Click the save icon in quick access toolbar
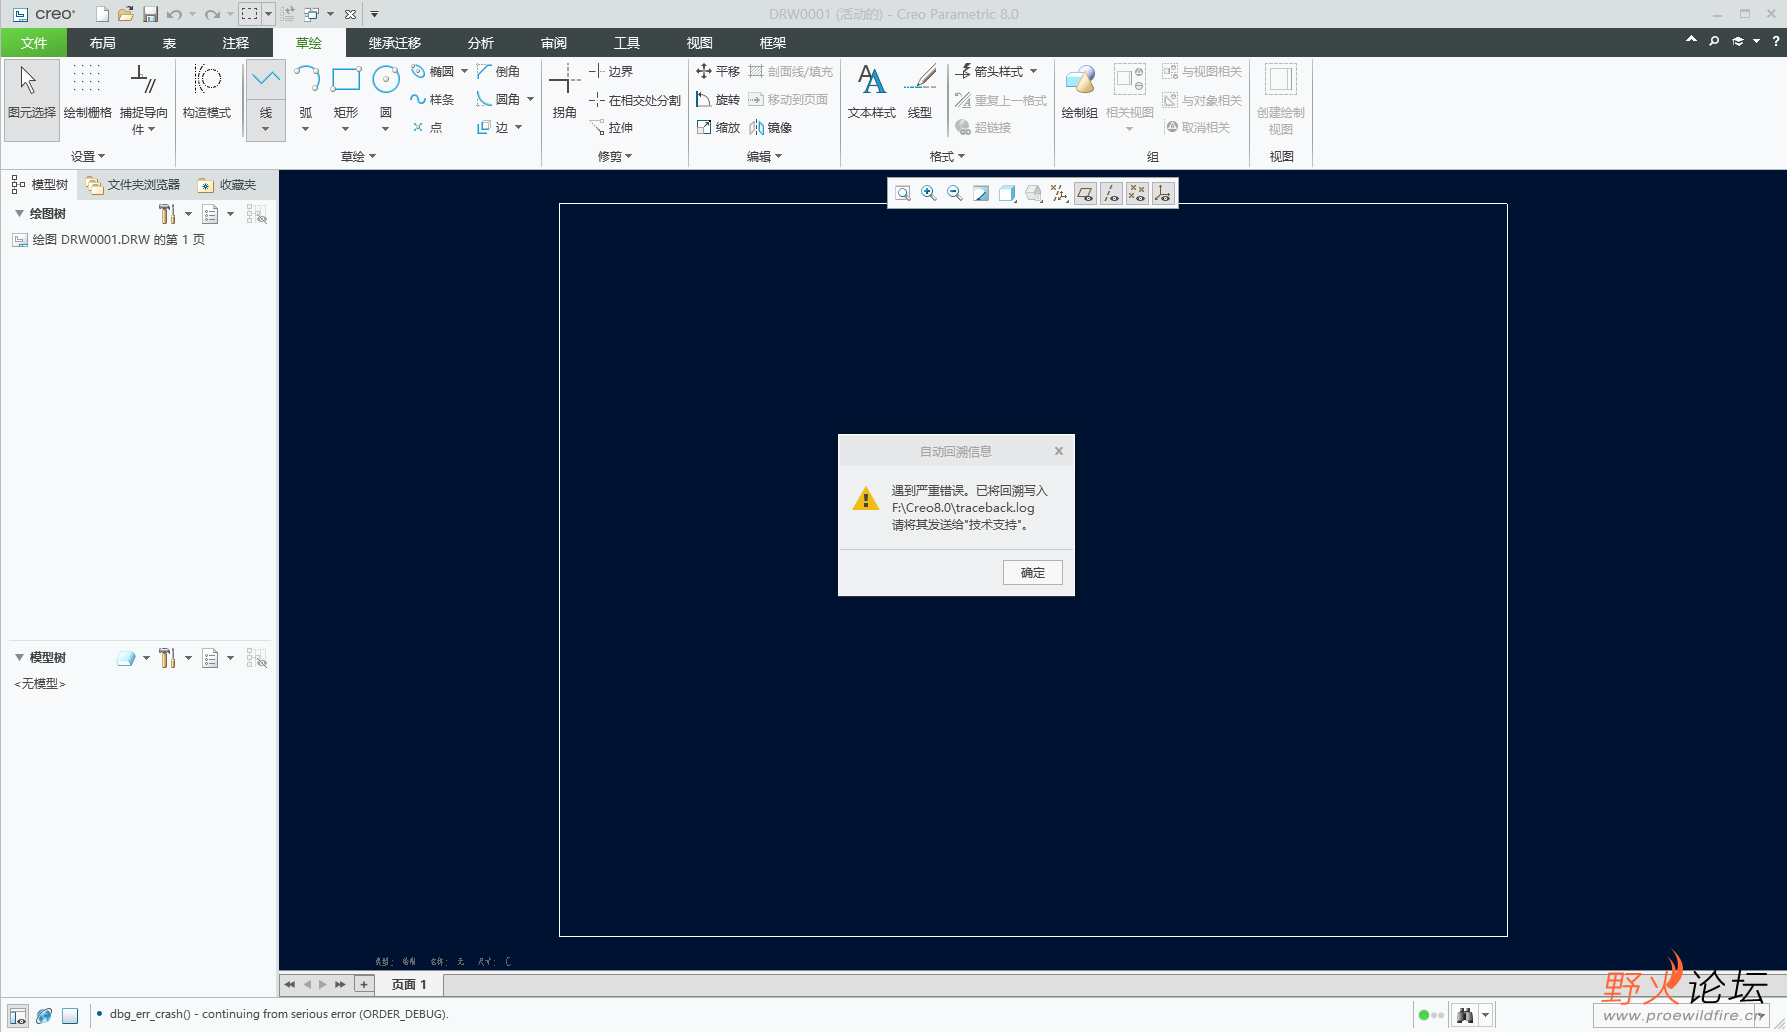1787x1032 pixels. coord(151,14)
